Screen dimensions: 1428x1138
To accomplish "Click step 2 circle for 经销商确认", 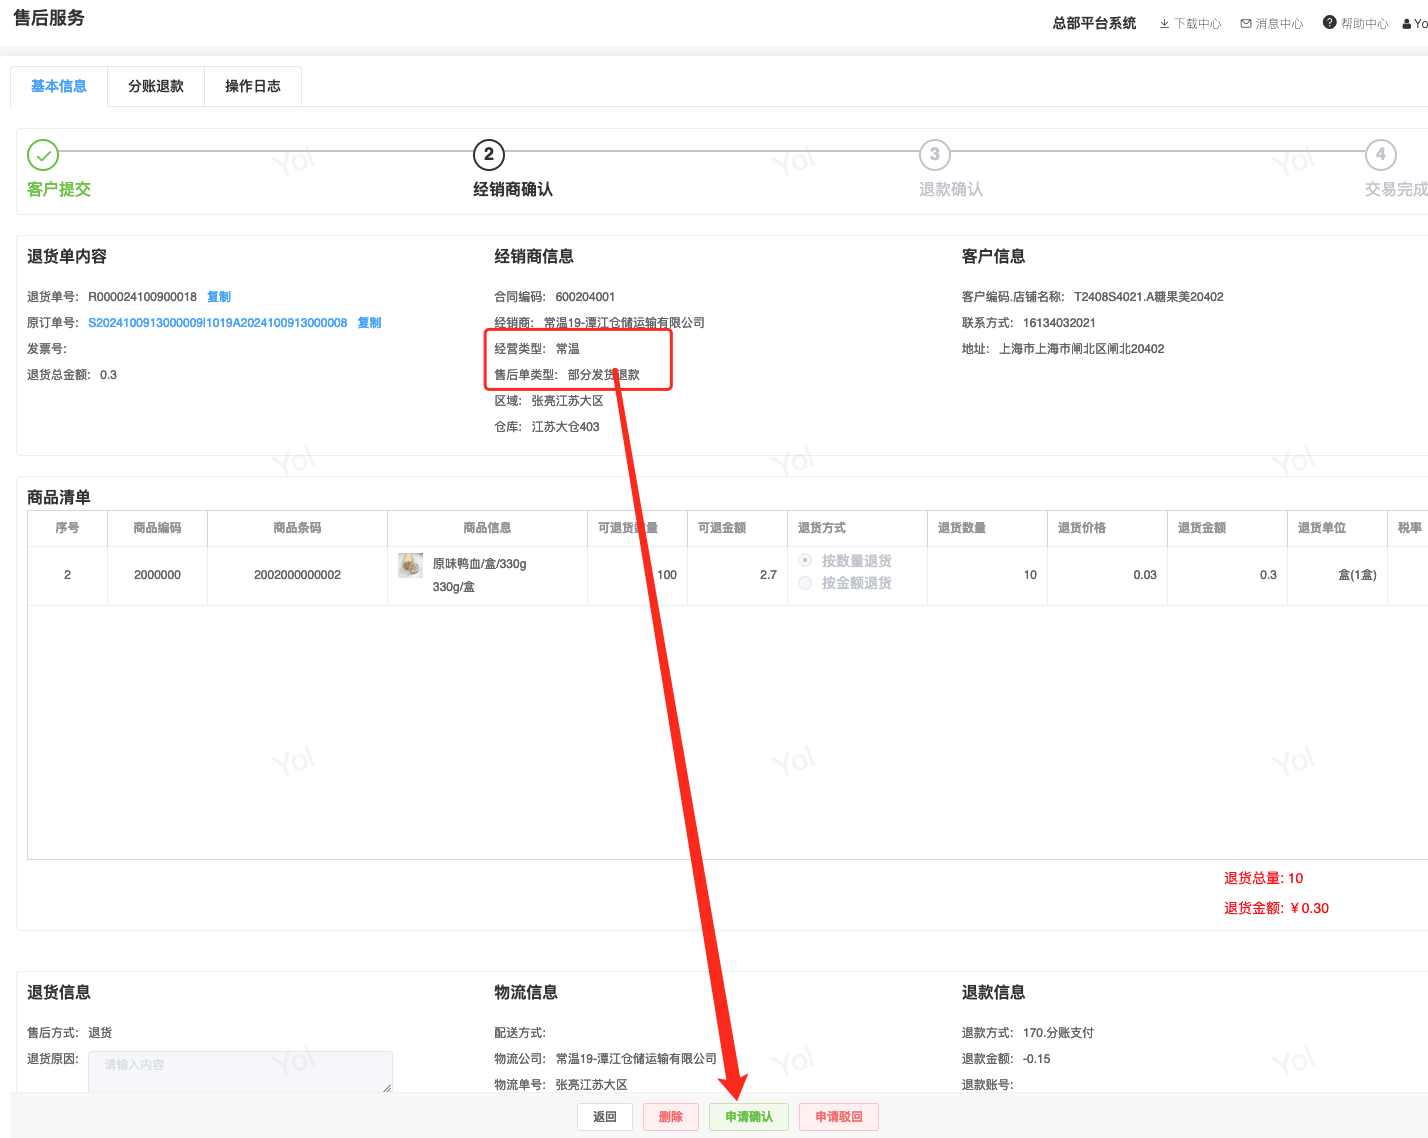I will pos(489,155).
